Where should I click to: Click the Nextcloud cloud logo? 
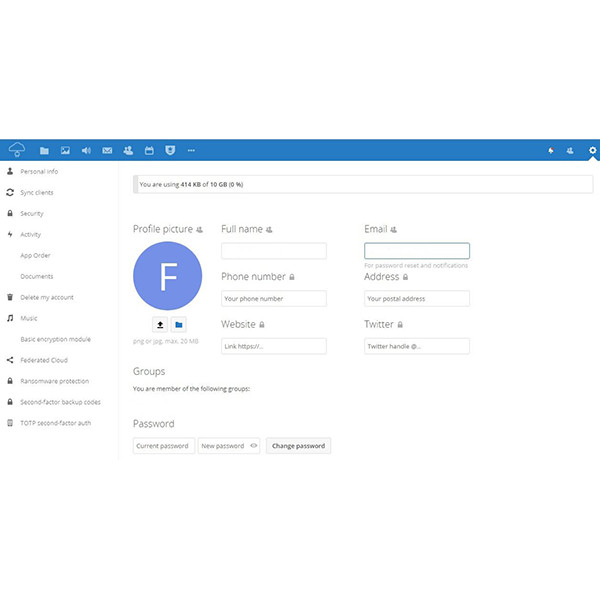[x=16, y=150]
